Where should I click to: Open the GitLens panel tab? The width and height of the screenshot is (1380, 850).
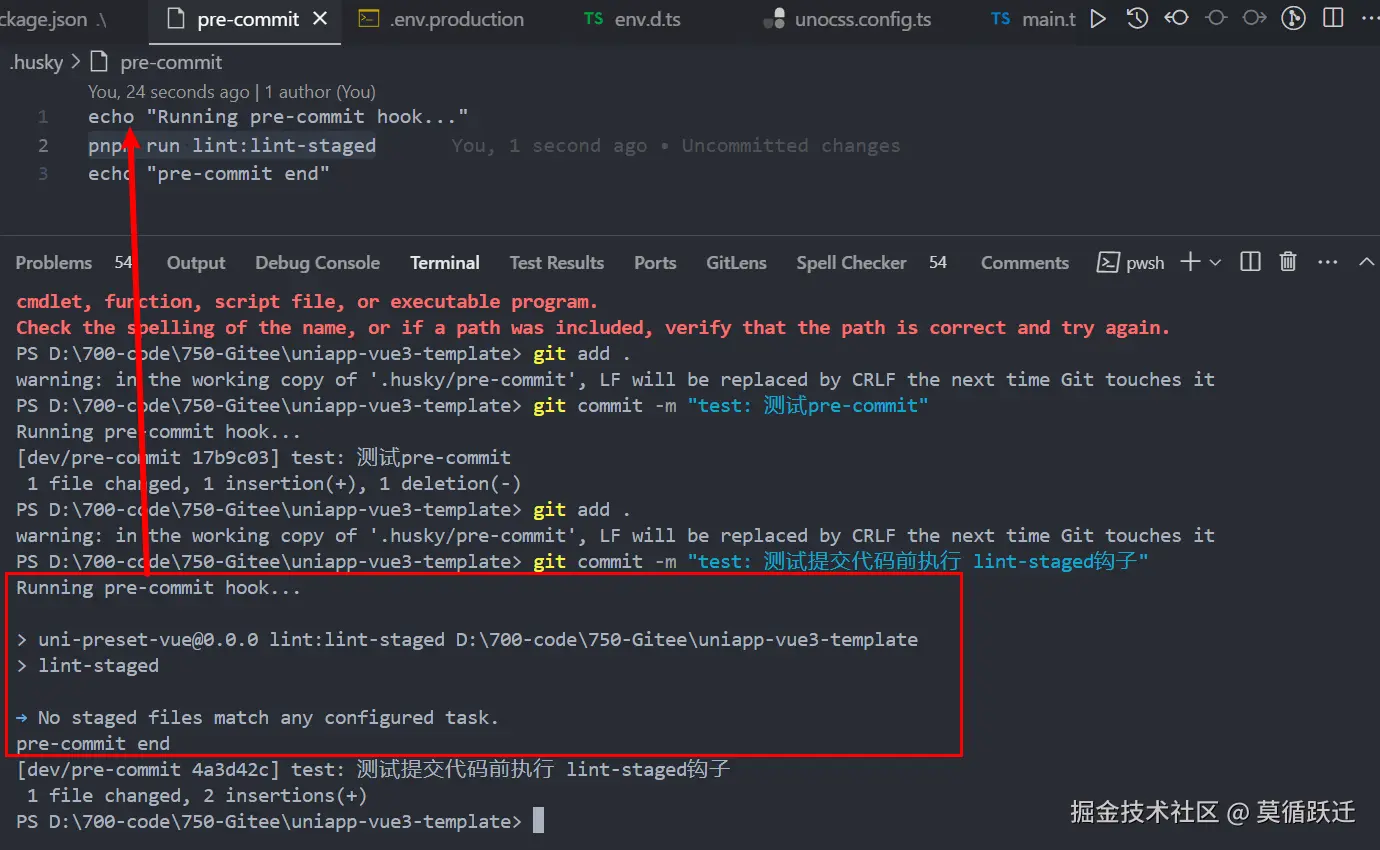point(736,263)
